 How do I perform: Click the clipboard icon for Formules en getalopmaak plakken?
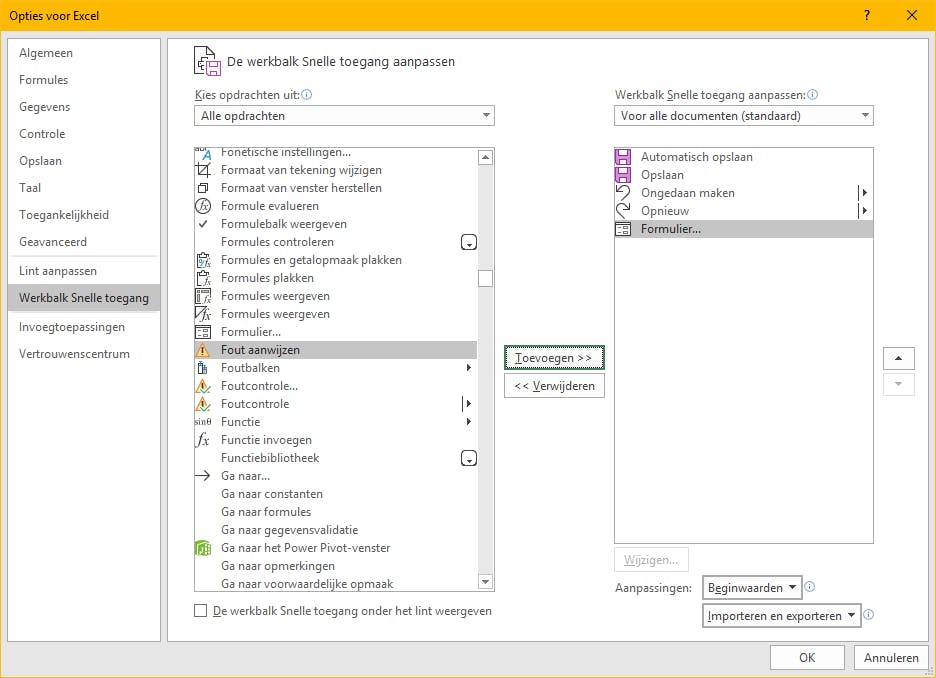coord(203,260)
